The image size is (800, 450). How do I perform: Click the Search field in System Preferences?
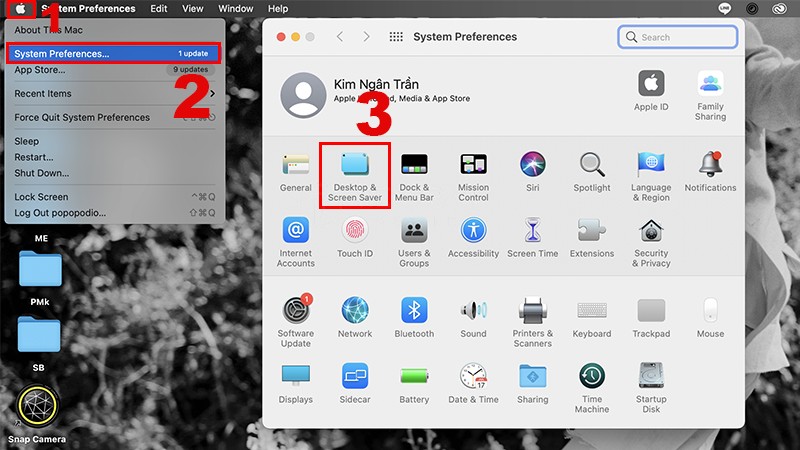[678, 37]
